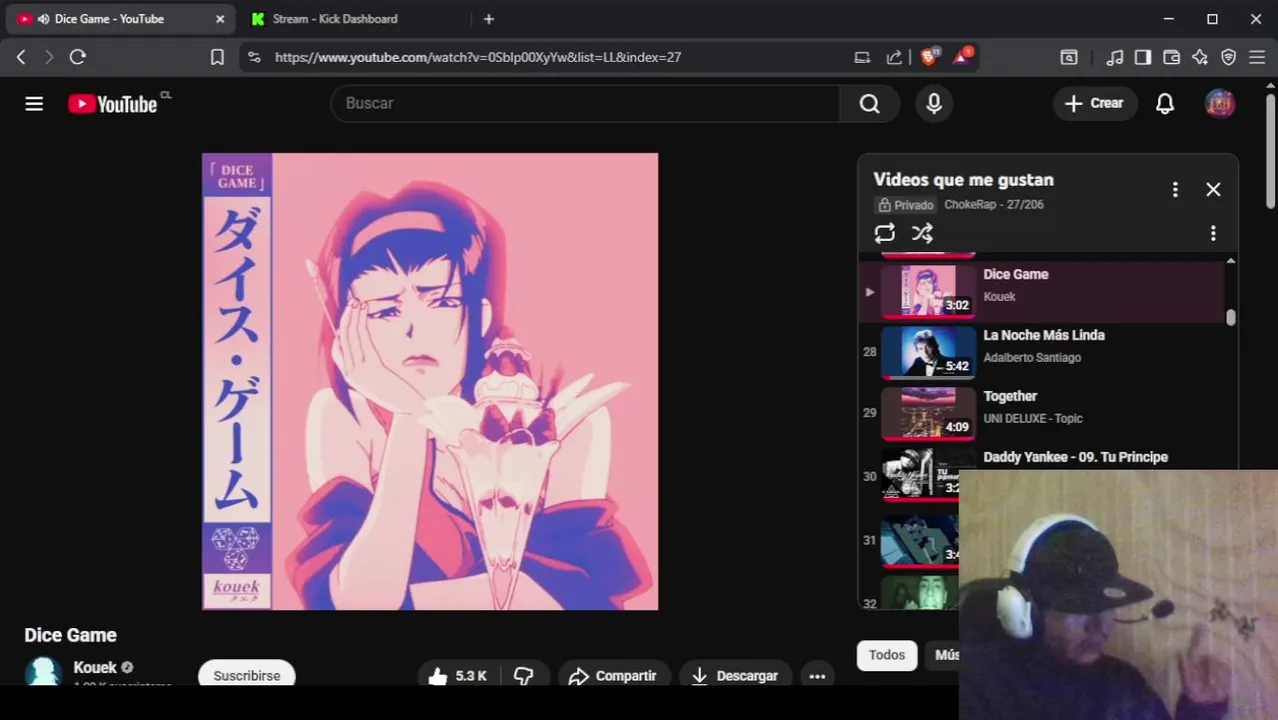Go to YouTube home via logo
This screenshot has width=1278, height=720.
[x=112, y=103]
